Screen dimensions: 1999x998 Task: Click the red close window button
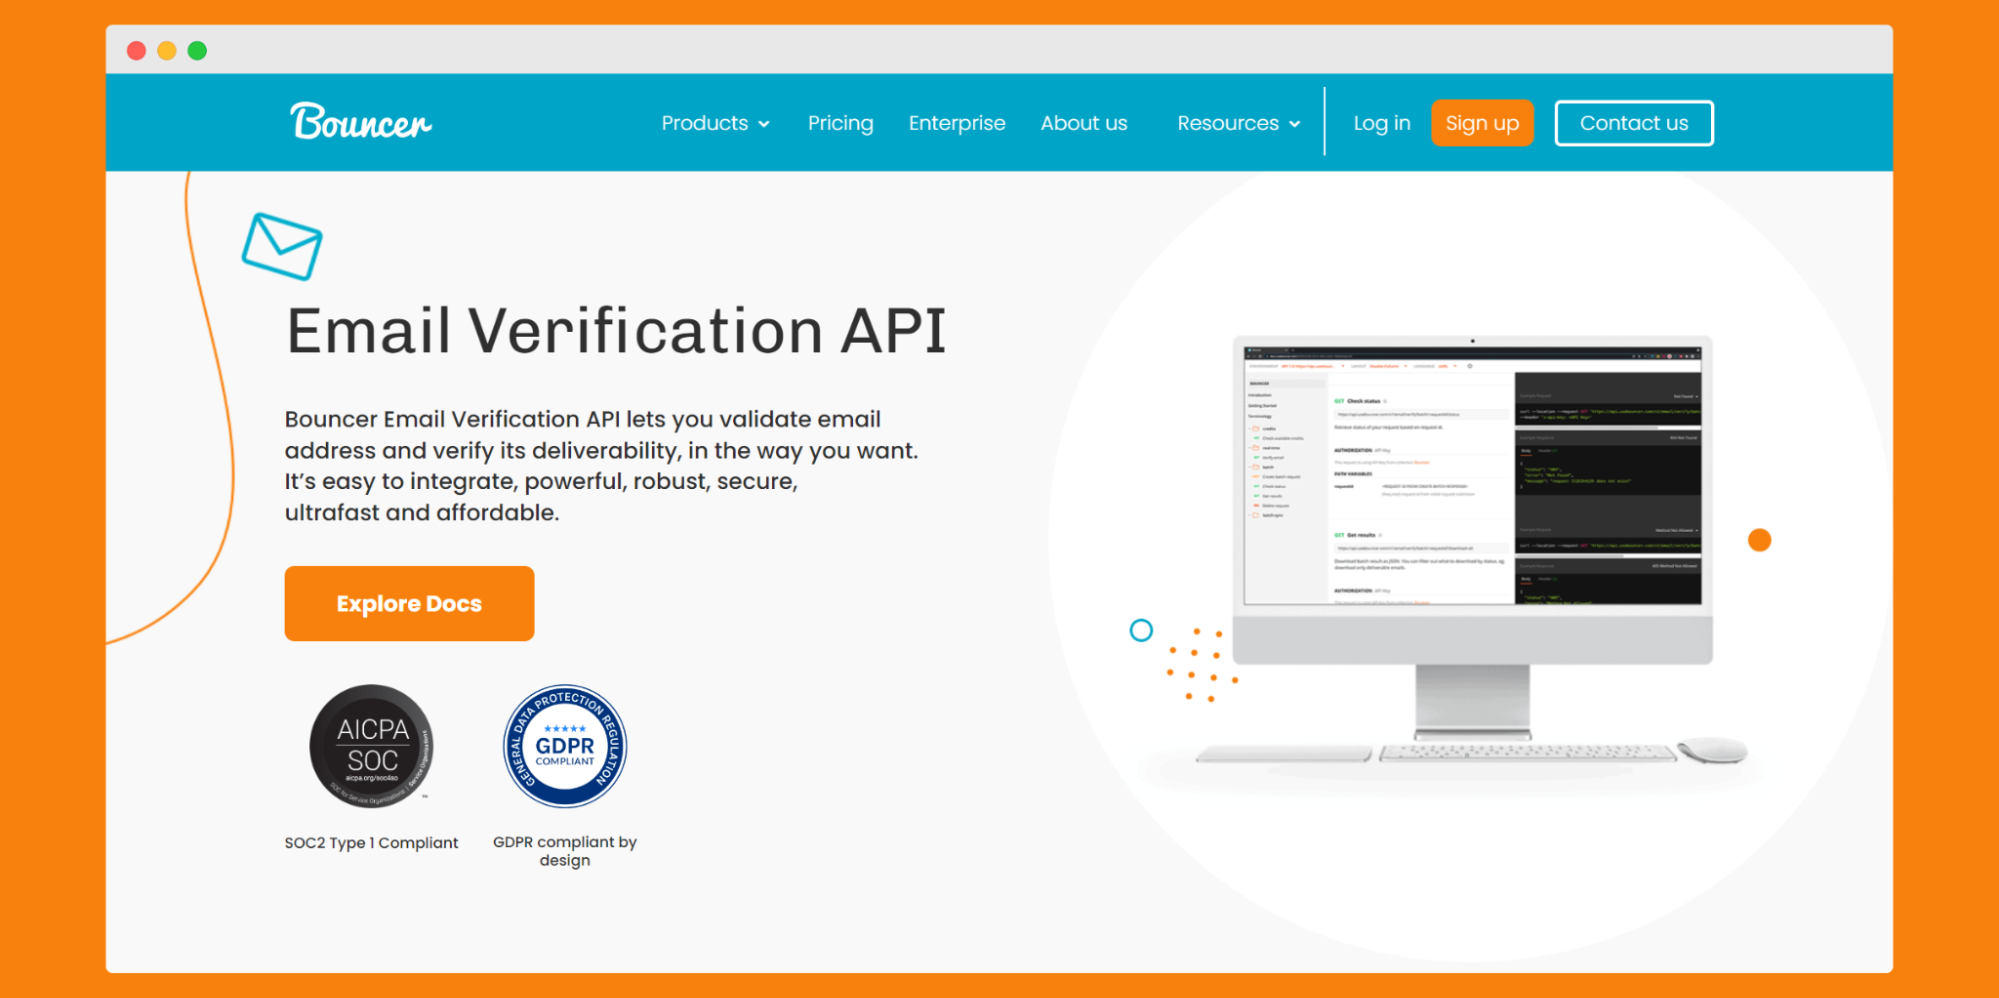tap(137, 50)
